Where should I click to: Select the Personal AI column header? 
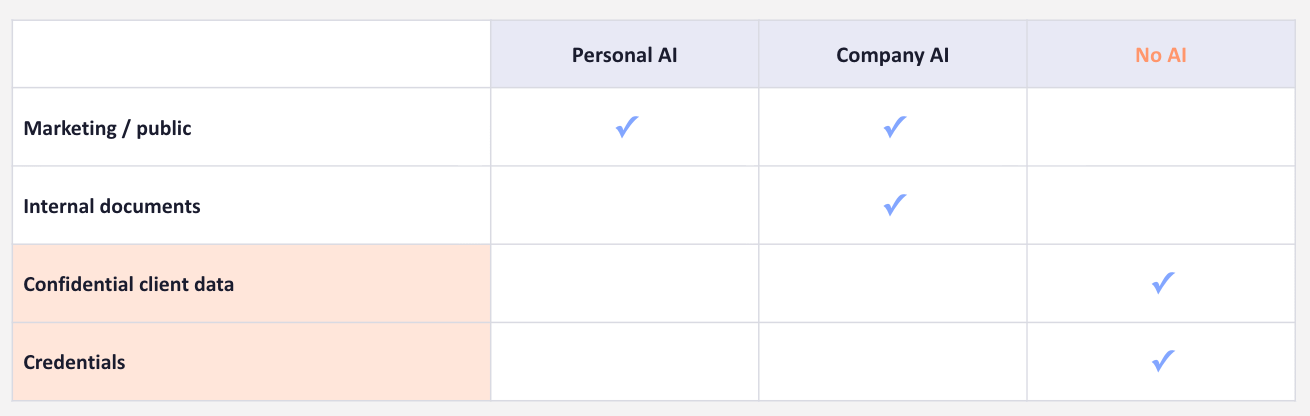click(x=625, y=55)
